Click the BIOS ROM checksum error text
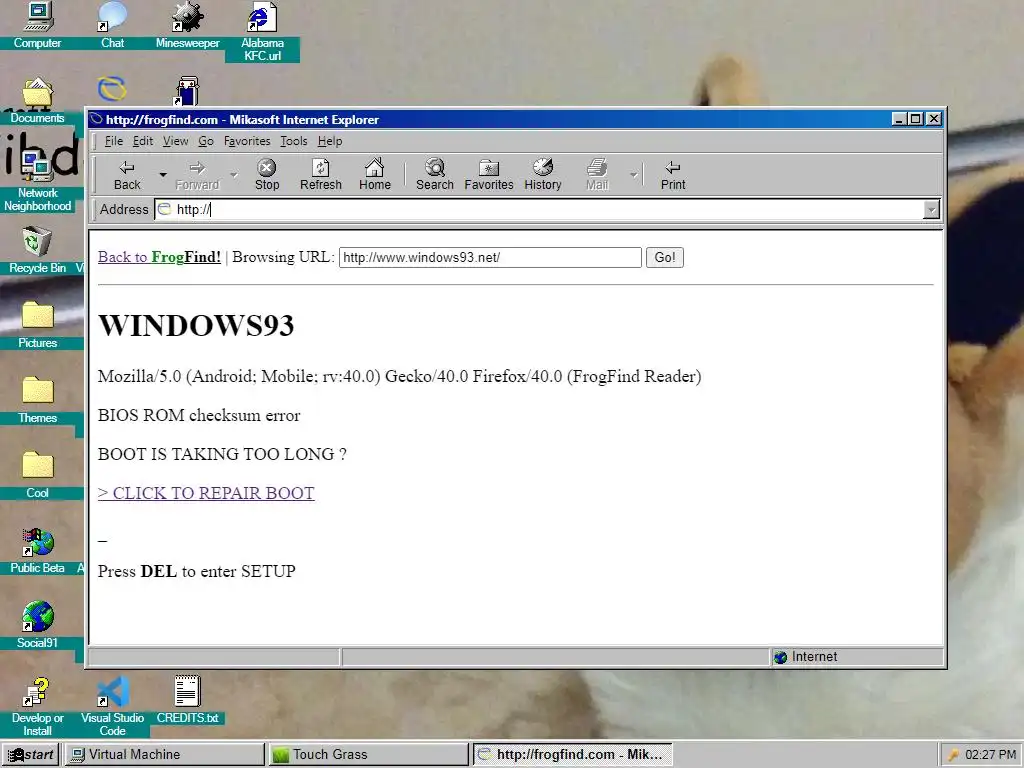This screenshot has width=1024, height=768. (199, 415)
